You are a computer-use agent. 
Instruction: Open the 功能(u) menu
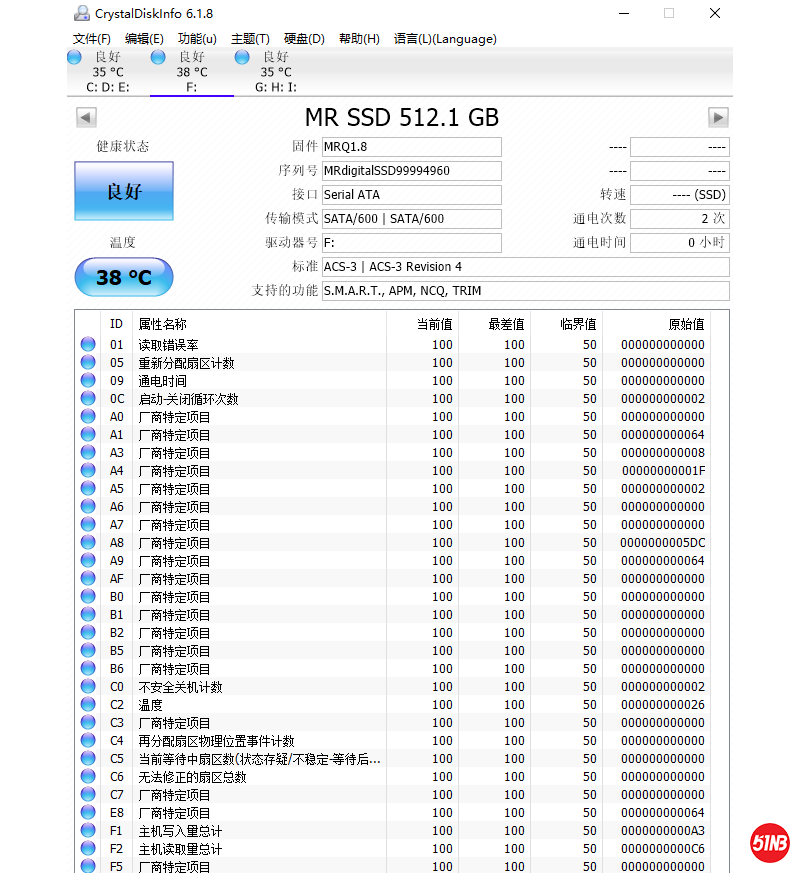click(x=197, y=39)
